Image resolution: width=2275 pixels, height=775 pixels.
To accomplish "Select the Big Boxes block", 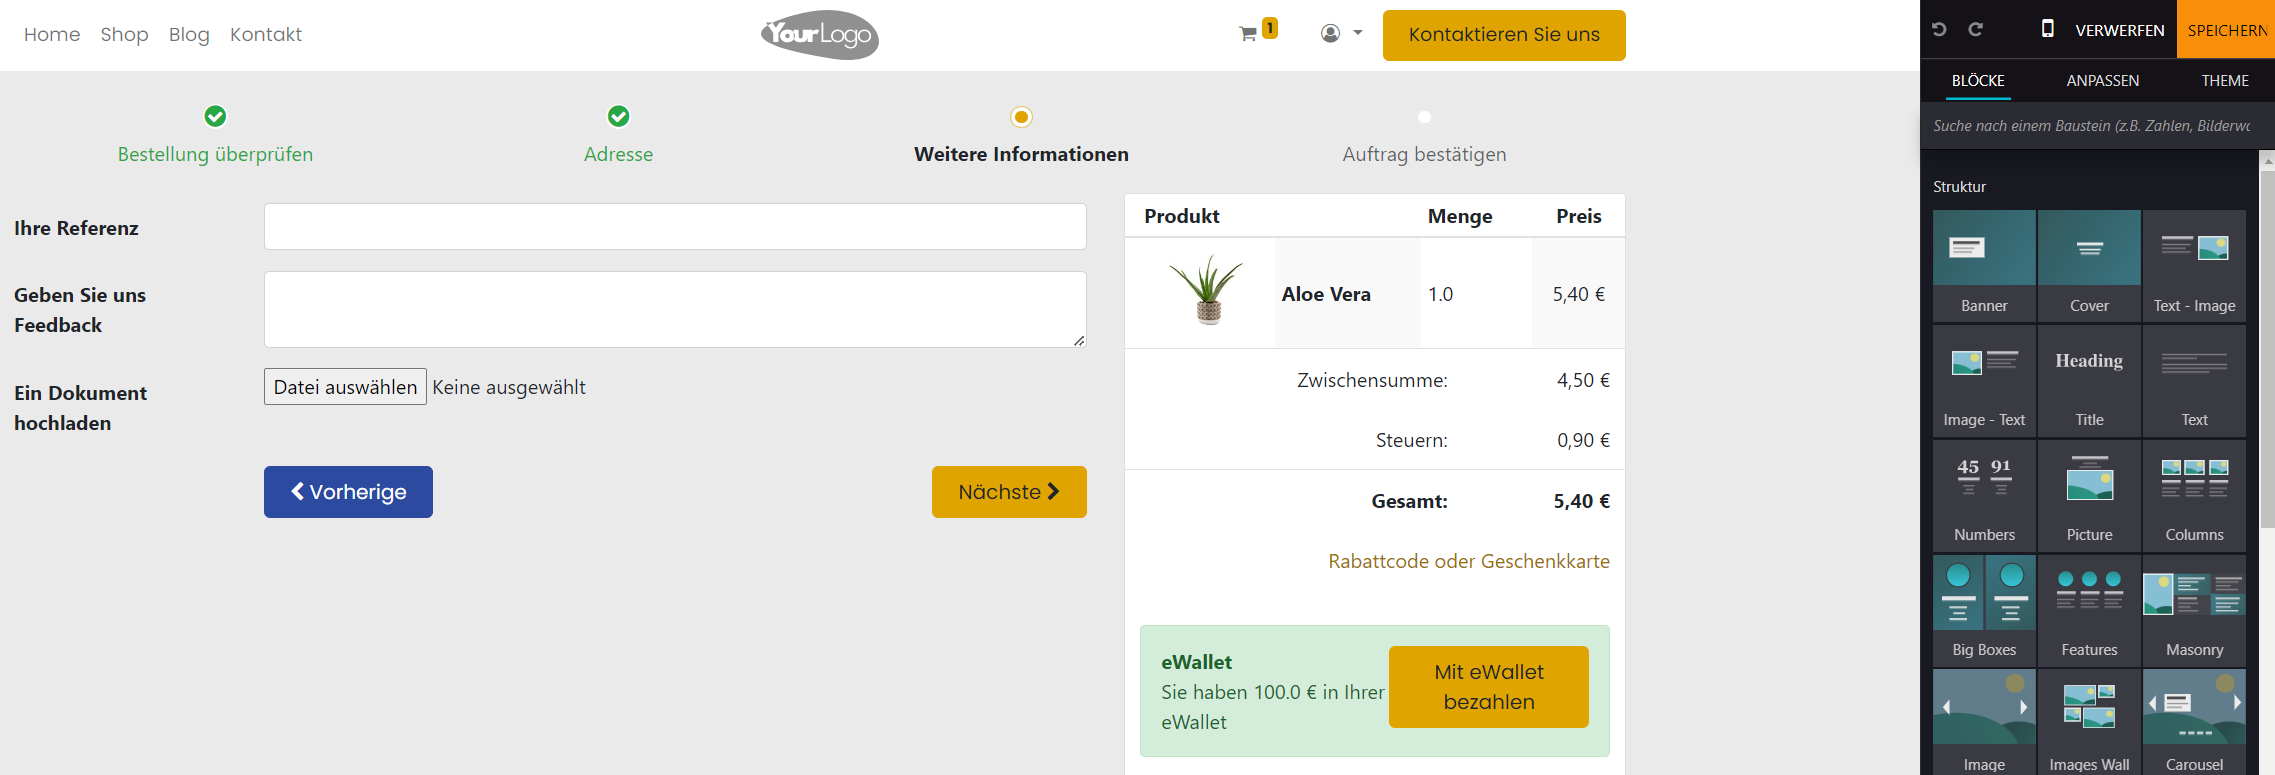I will [1984, 609].
